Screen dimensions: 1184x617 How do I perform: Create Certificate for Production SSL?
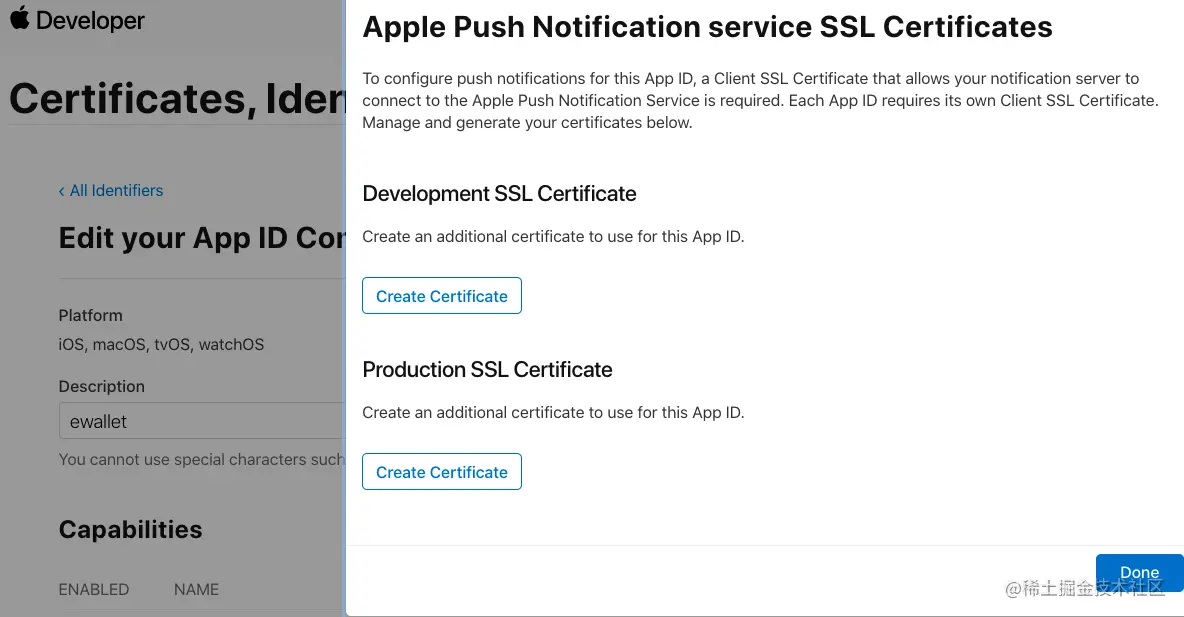pyautogui.click(x=441, y=472)
